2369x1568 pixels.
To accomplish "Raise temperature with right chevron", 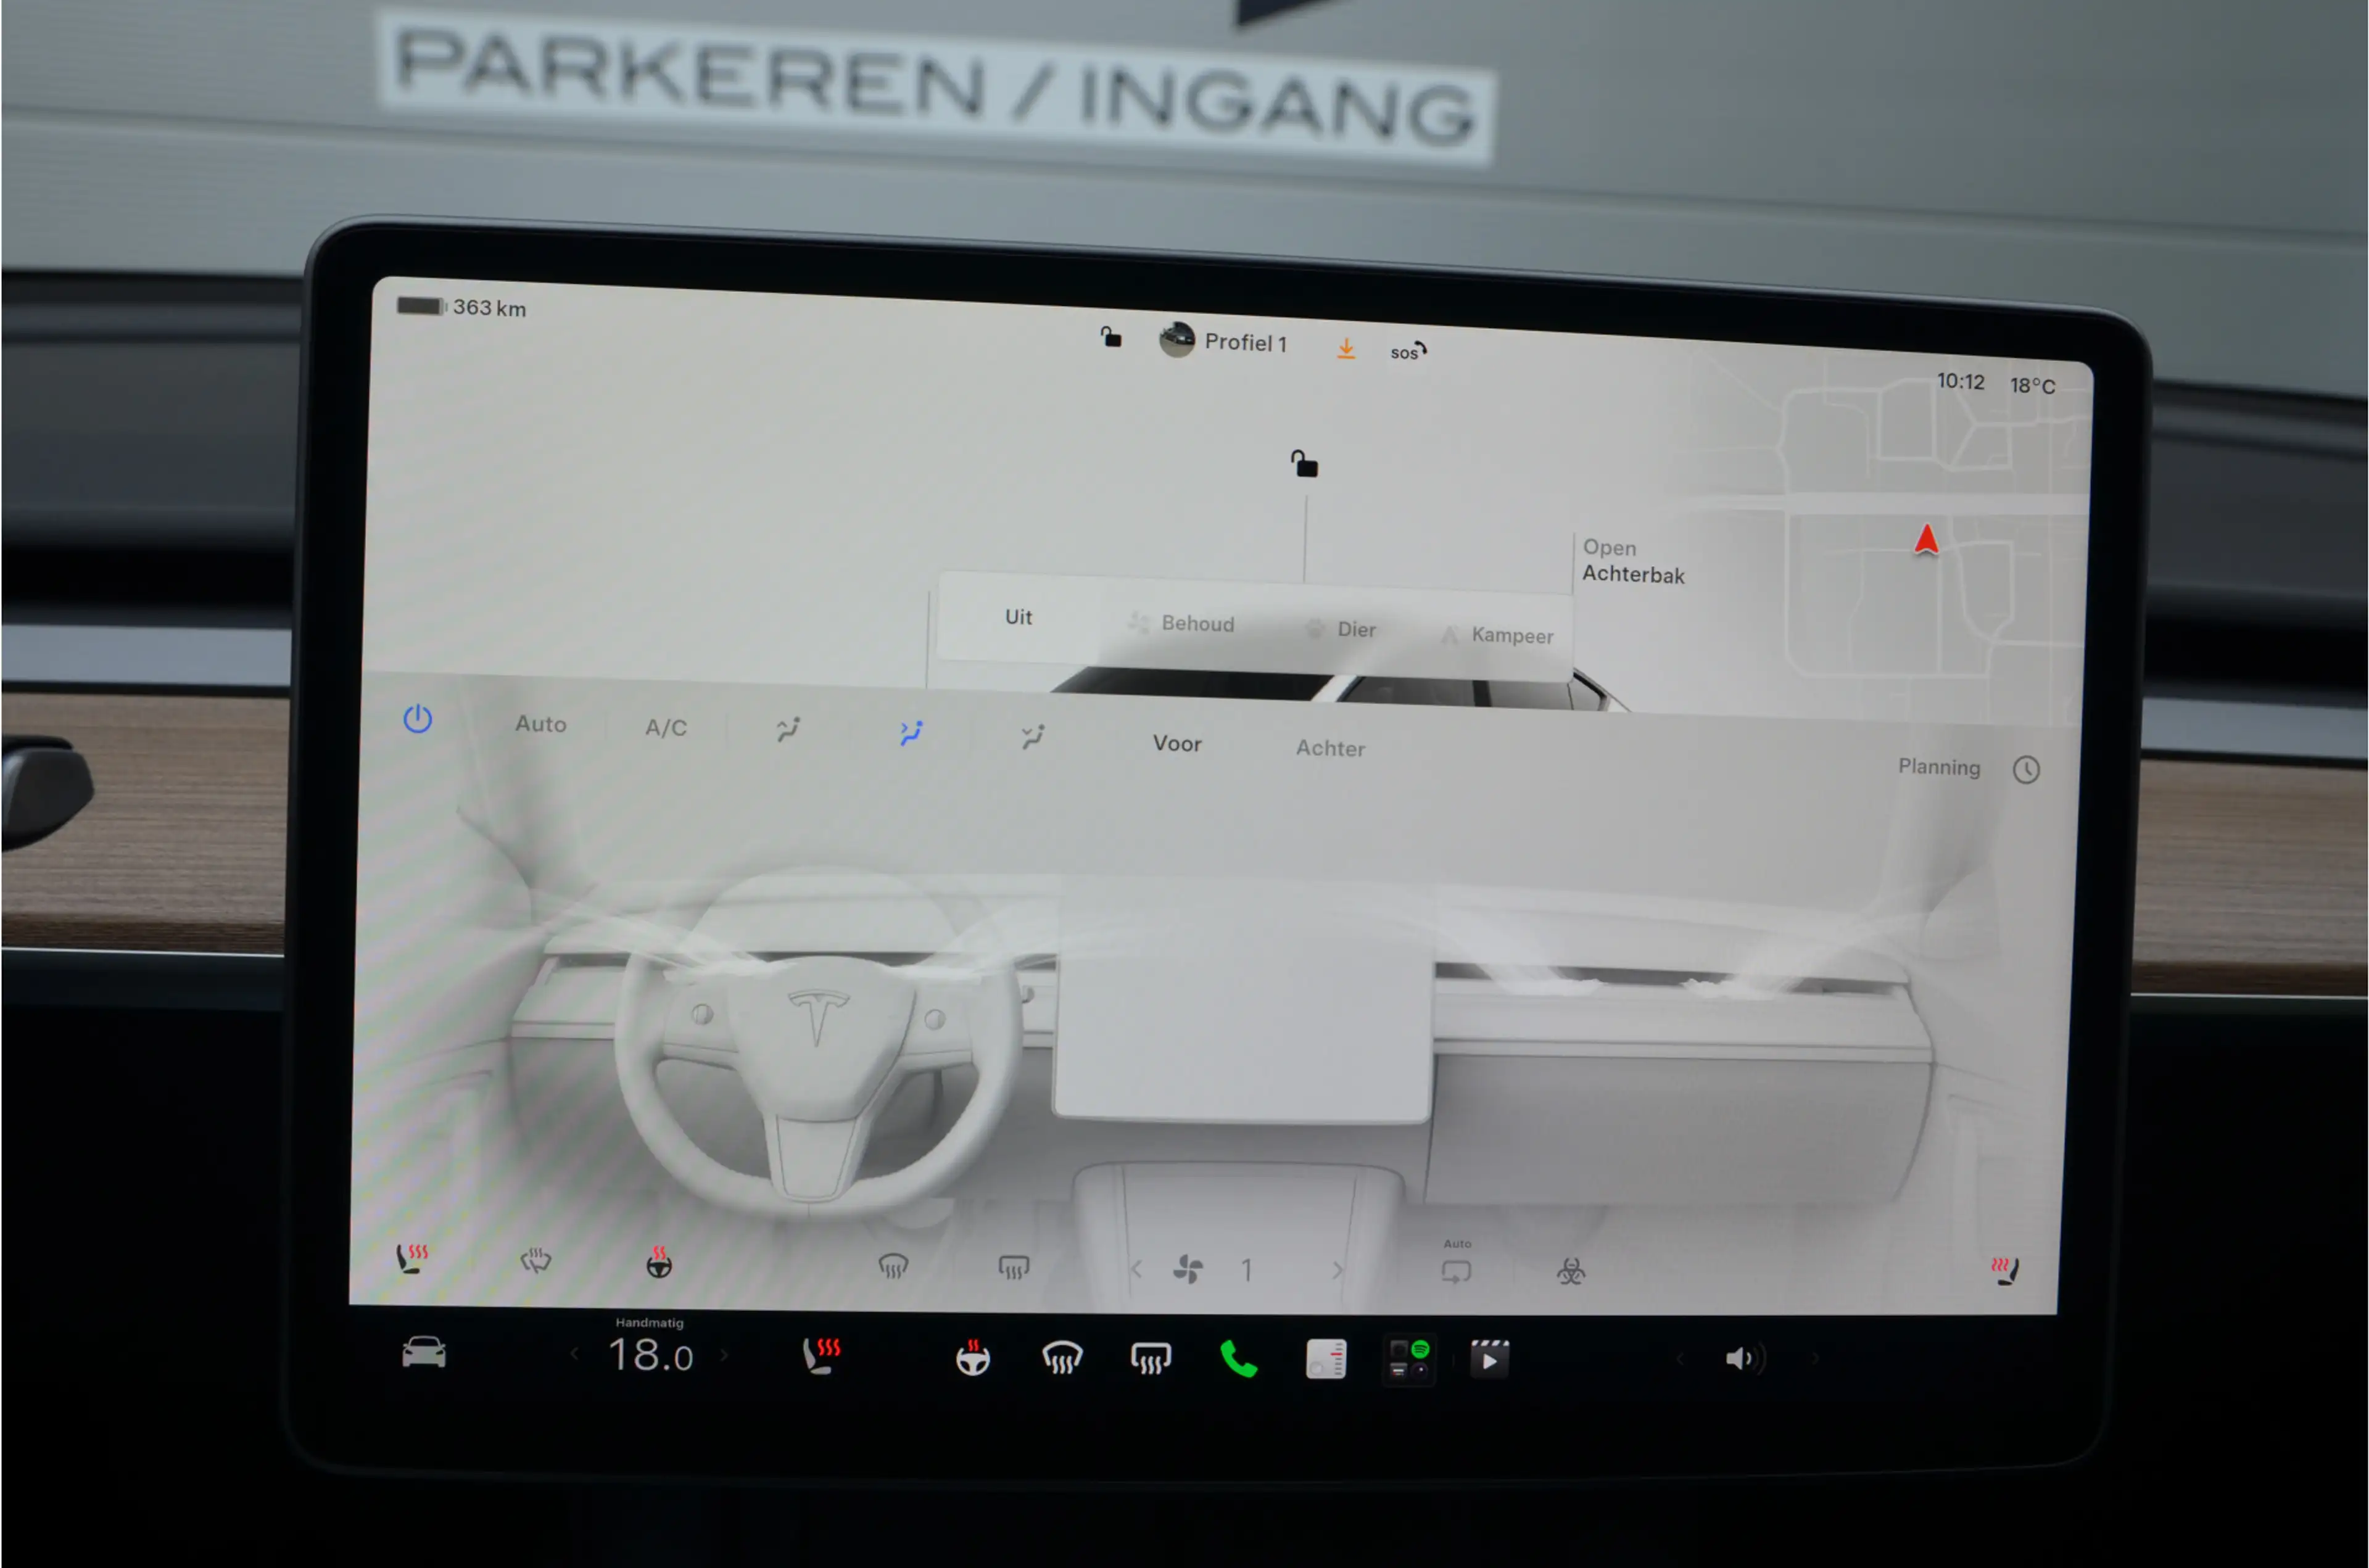I will [x=724, y=1355].
